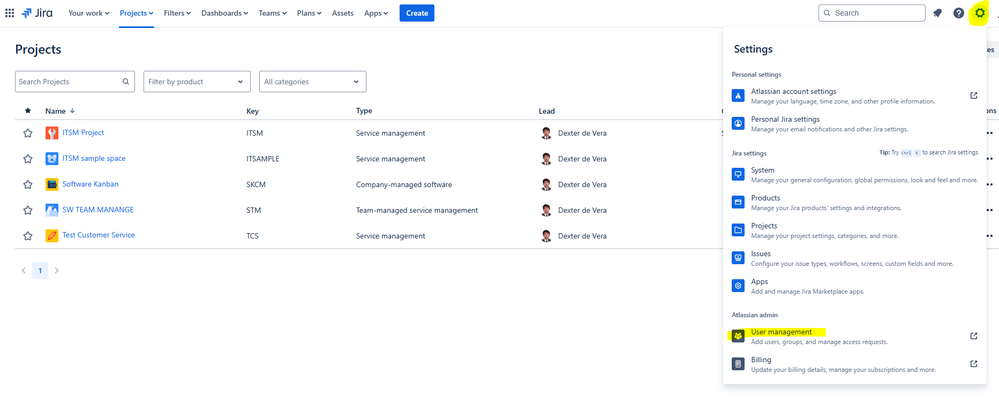999x417 pixels.
Task: Expand the Projects navigation menu
Action: click(136, 13)
